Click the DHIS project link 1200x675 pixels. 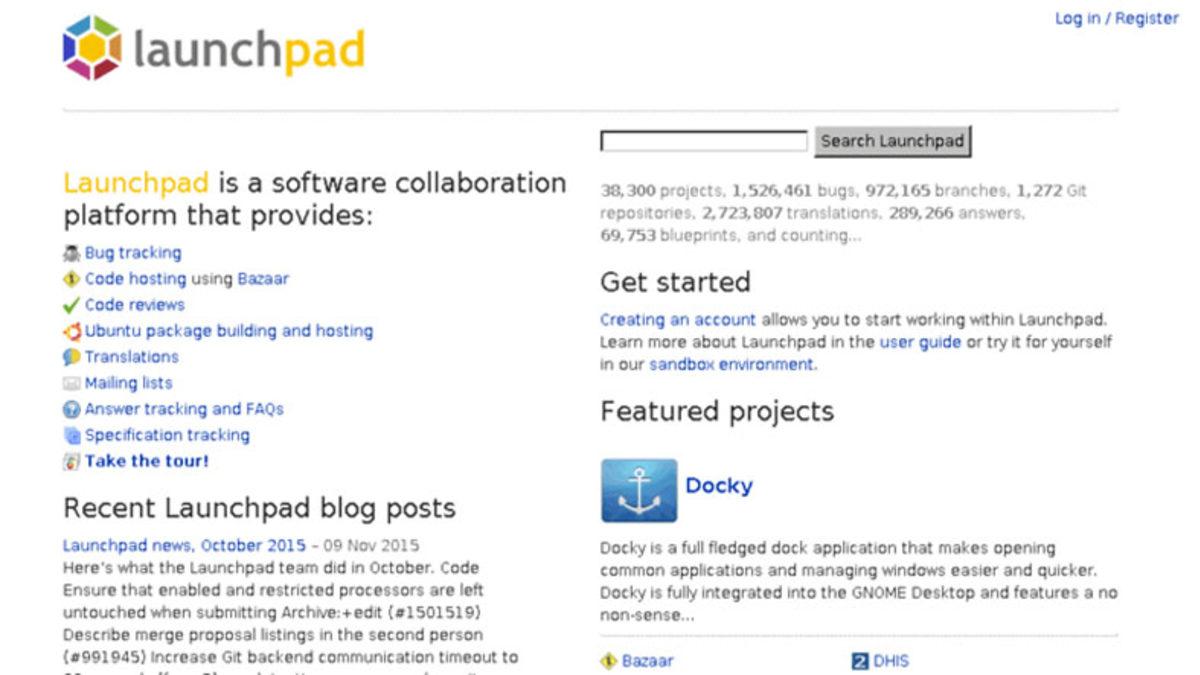pyautogui.click(x=888, y=661)
